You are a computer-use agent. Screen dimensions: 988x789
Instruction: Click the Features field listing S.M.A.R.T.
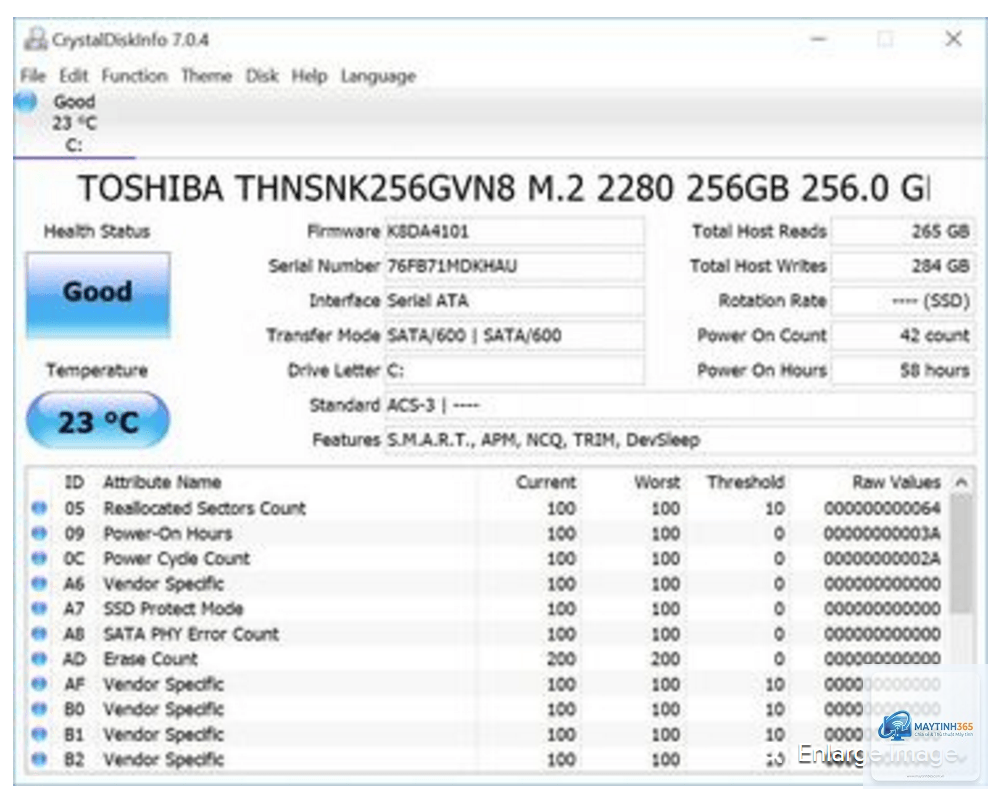(x=679, y=440)
